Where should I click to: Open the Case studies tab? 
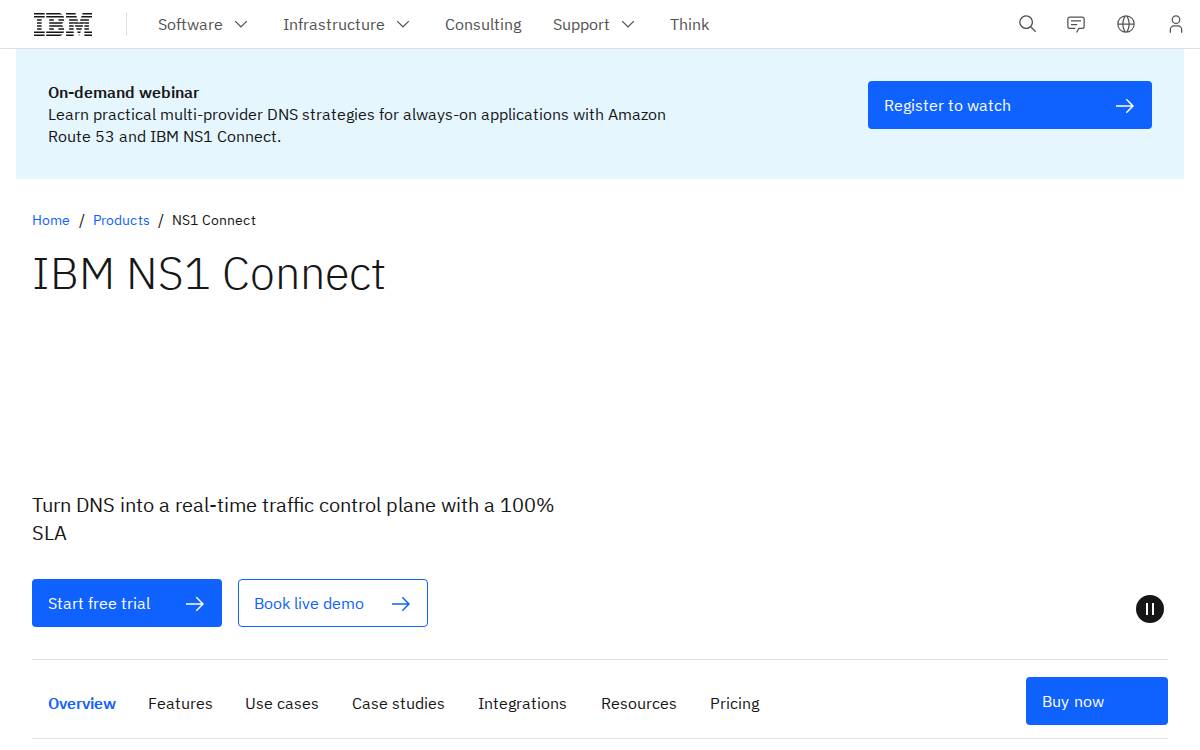(398, 703)
